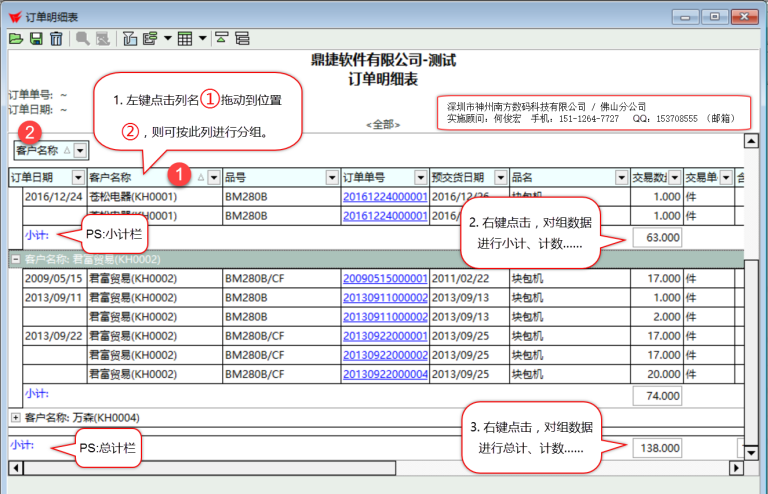Open order 20130911000002 with quantity 1.000
768x494 pixels.
click(385, 298)
